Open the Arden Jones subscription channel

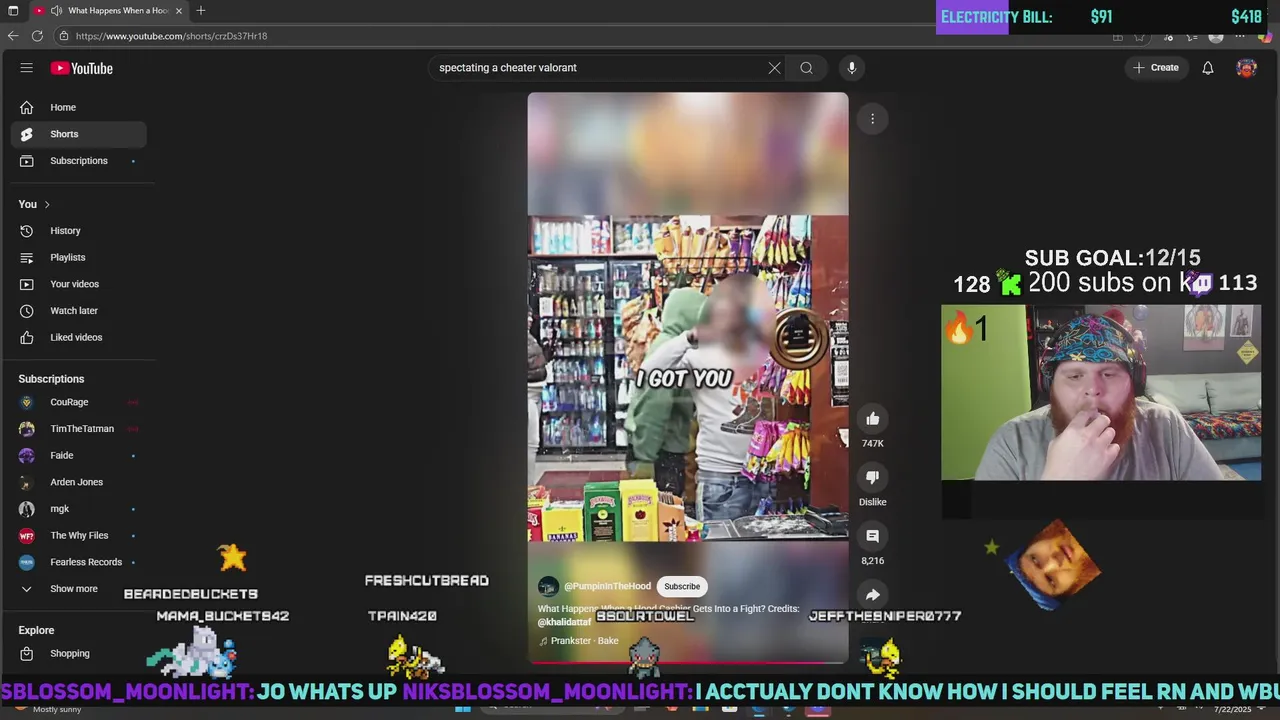(79, 482)
